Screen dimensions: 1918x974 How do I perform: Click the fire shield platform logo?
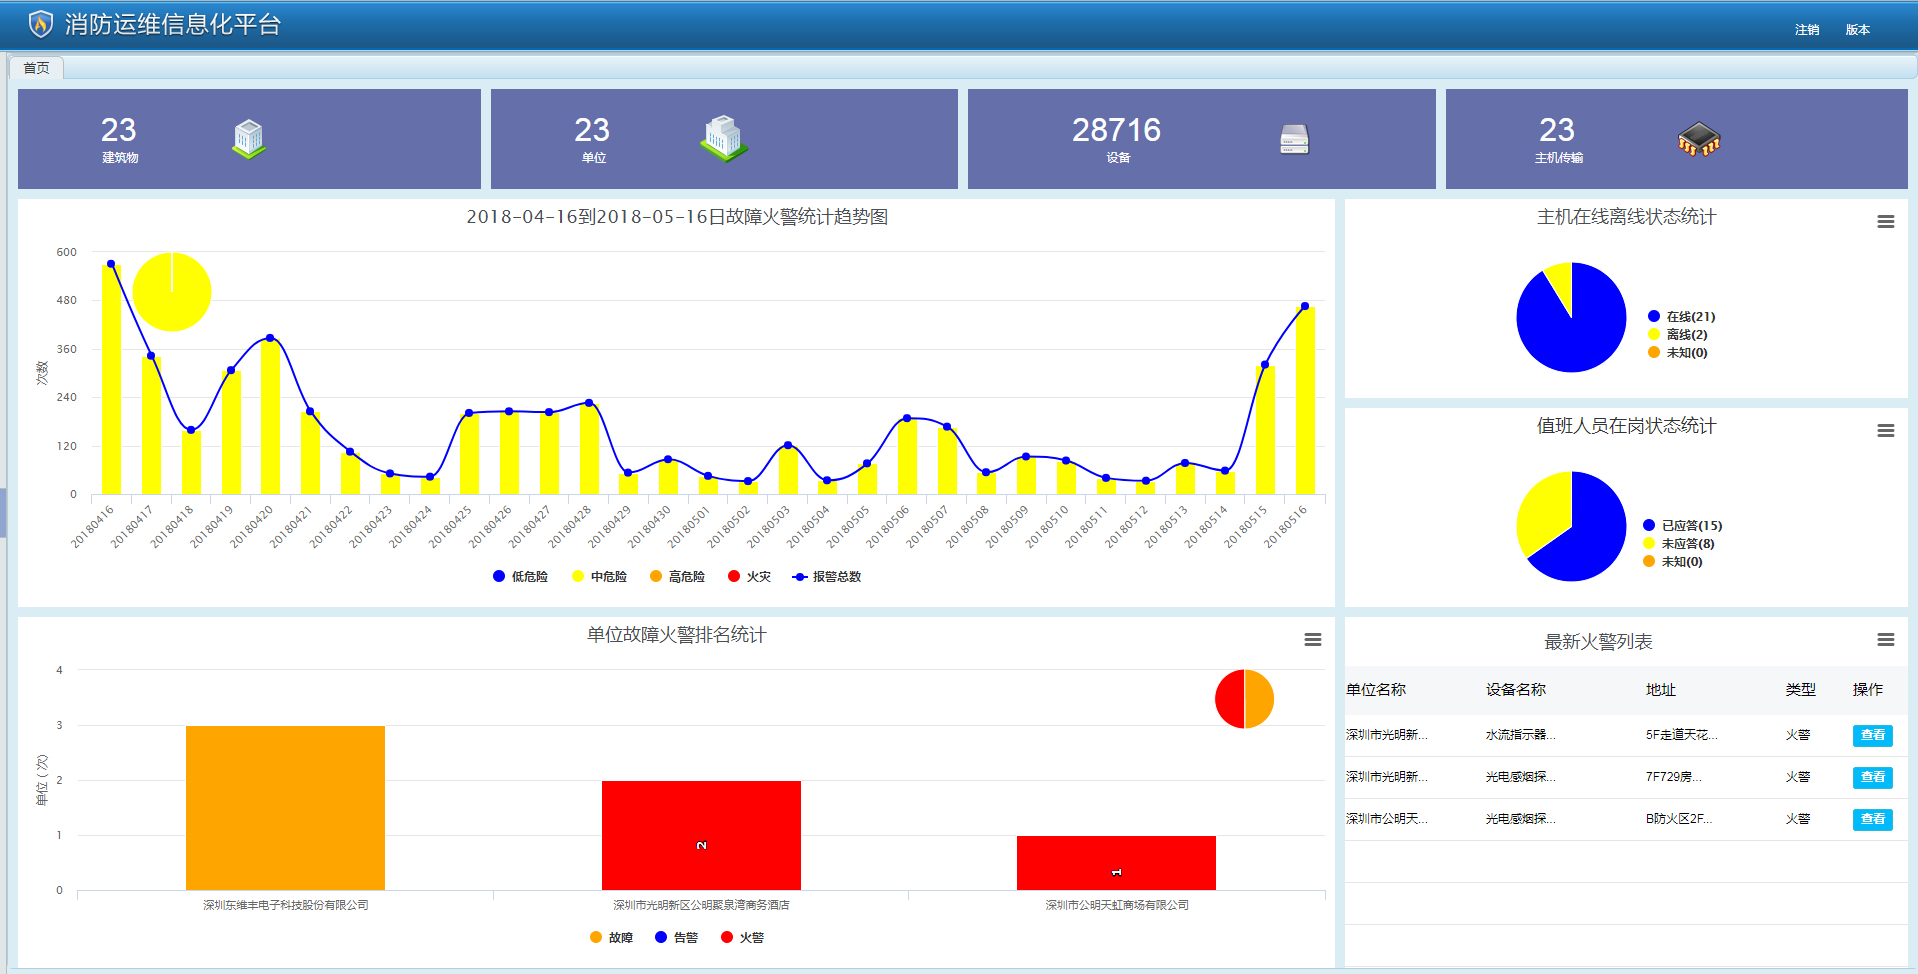[x=40, y=24]
